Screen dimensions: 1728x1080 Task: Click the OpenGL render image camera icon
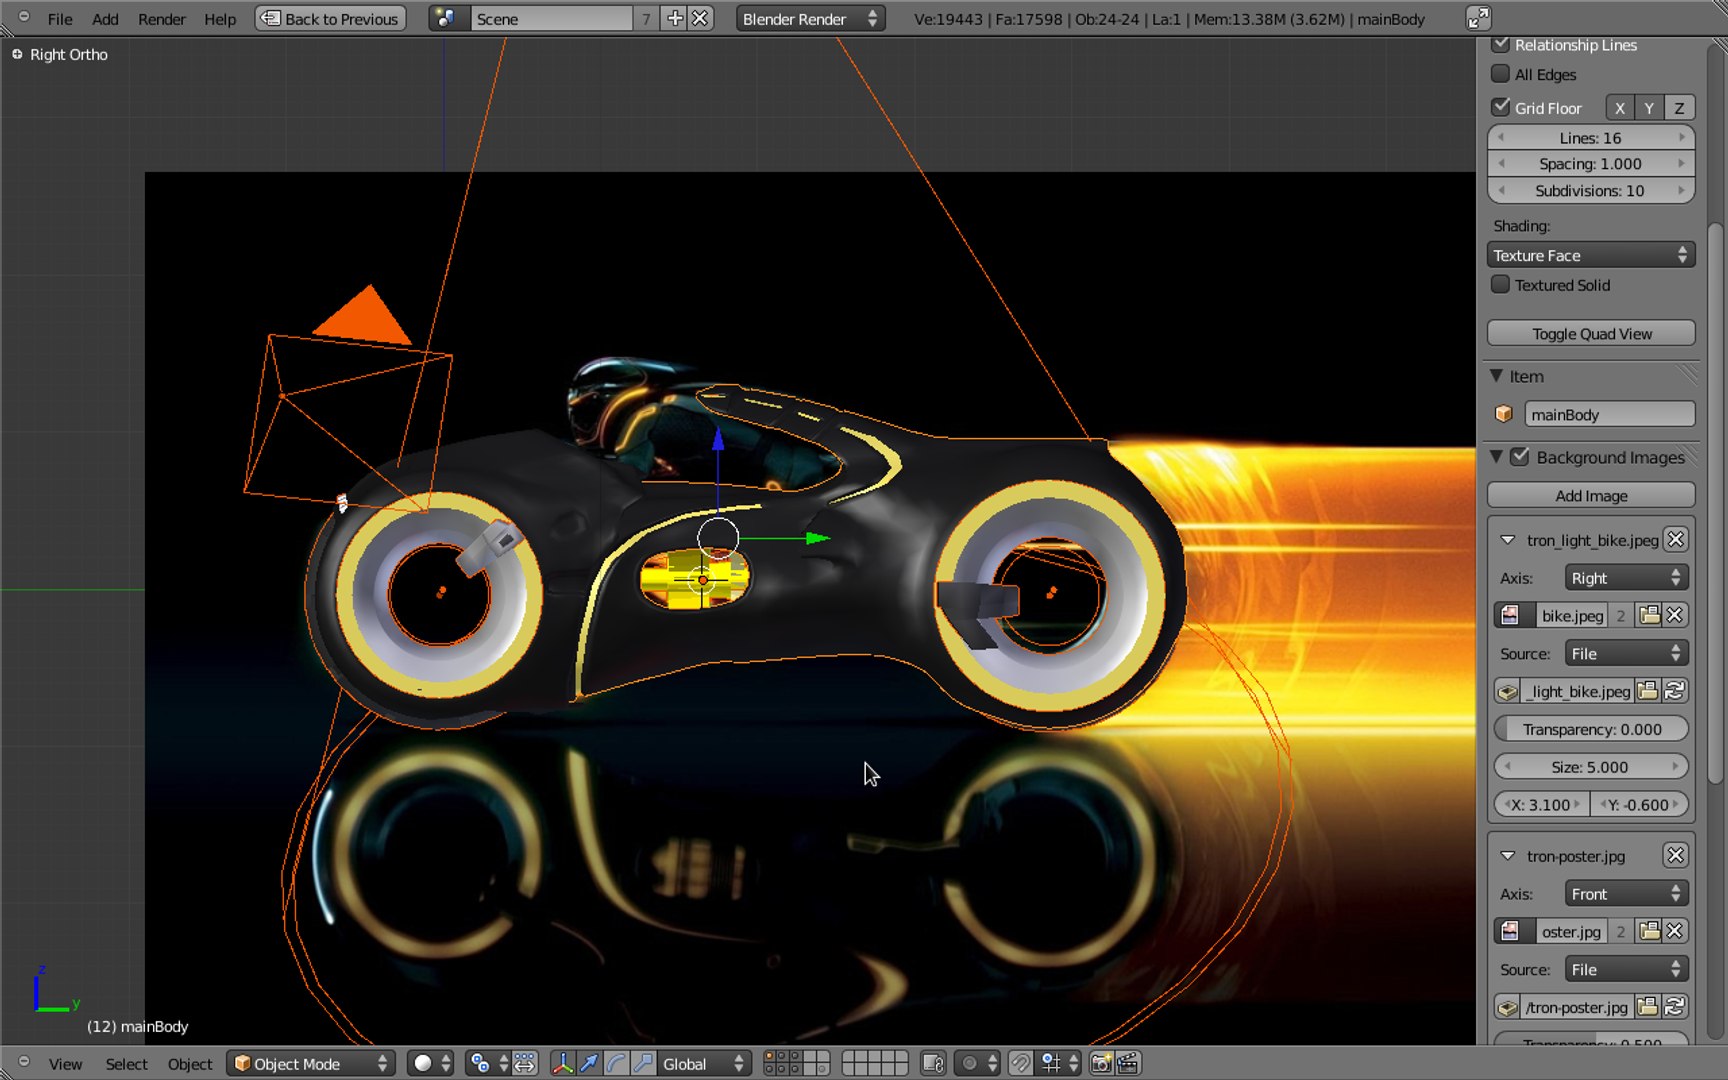1101,1063
